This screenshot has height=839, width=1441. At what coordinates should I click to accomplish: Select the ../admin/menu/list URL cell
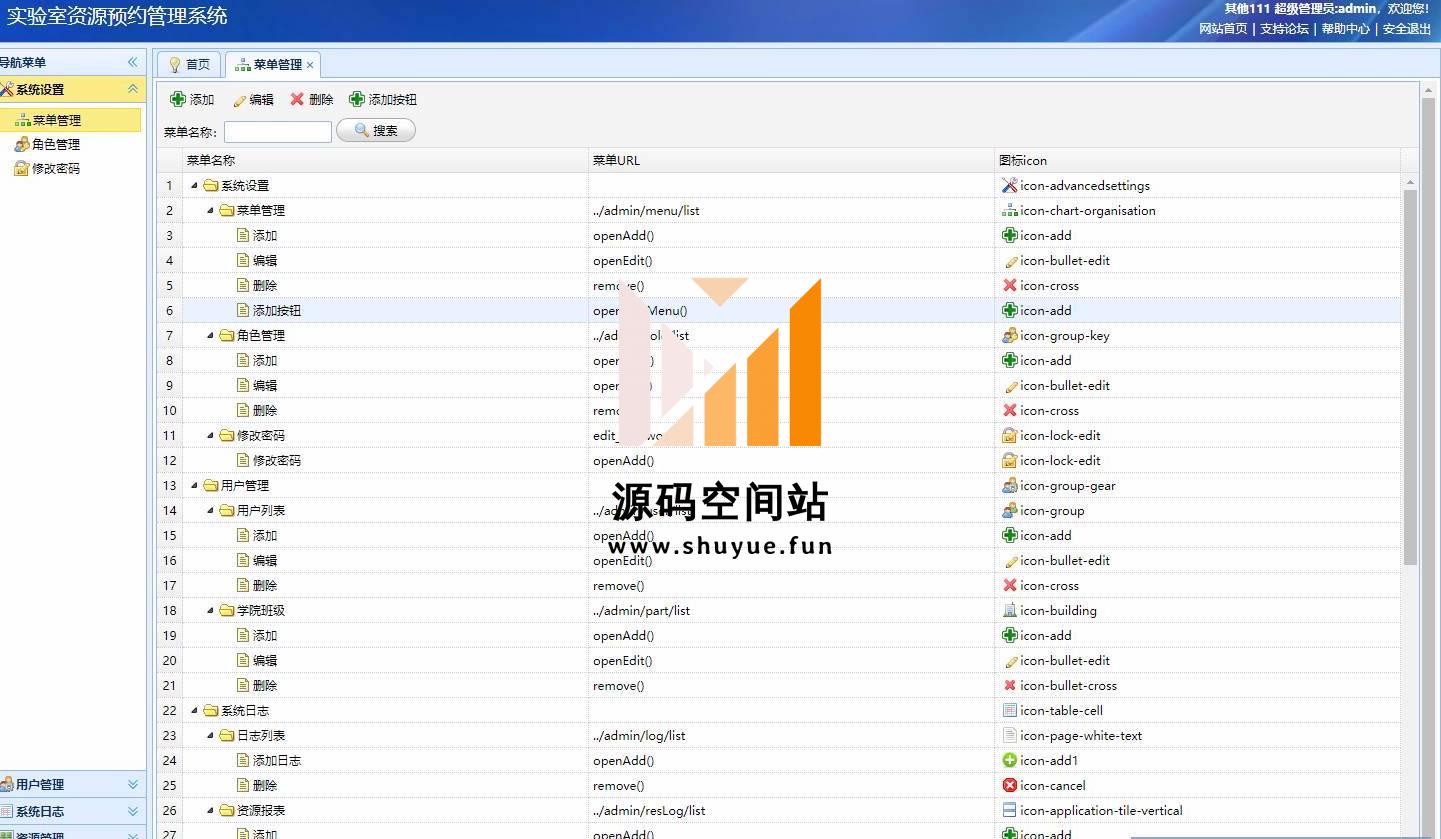(x=791, y=210)
